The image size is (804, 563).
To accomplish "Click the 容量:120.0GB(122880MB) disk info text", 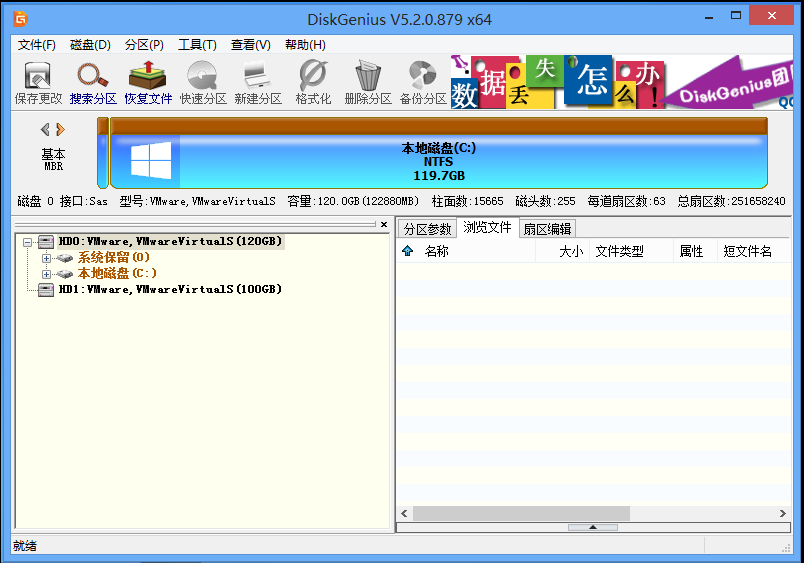I will click(353, 202).
